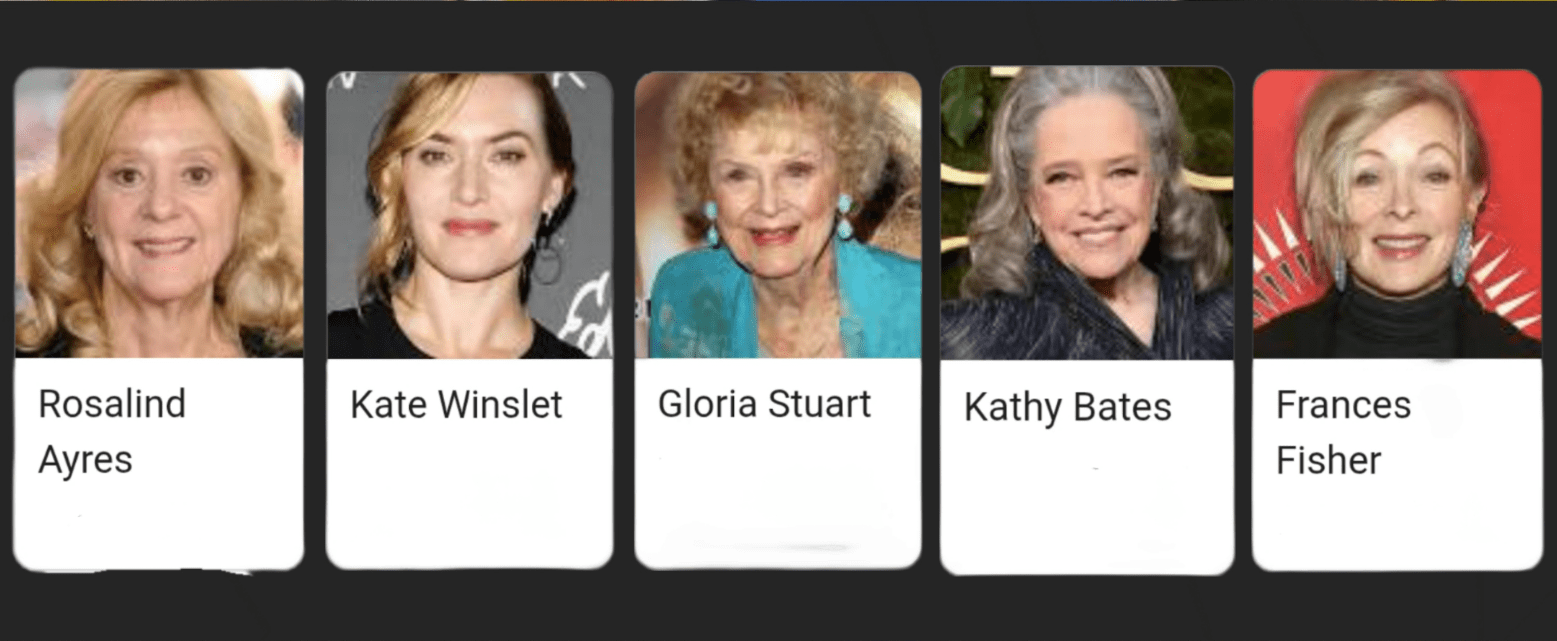Click Gloria Stuart's portrait photo
Screen dimensions: 1557x641
pos(778,214)
